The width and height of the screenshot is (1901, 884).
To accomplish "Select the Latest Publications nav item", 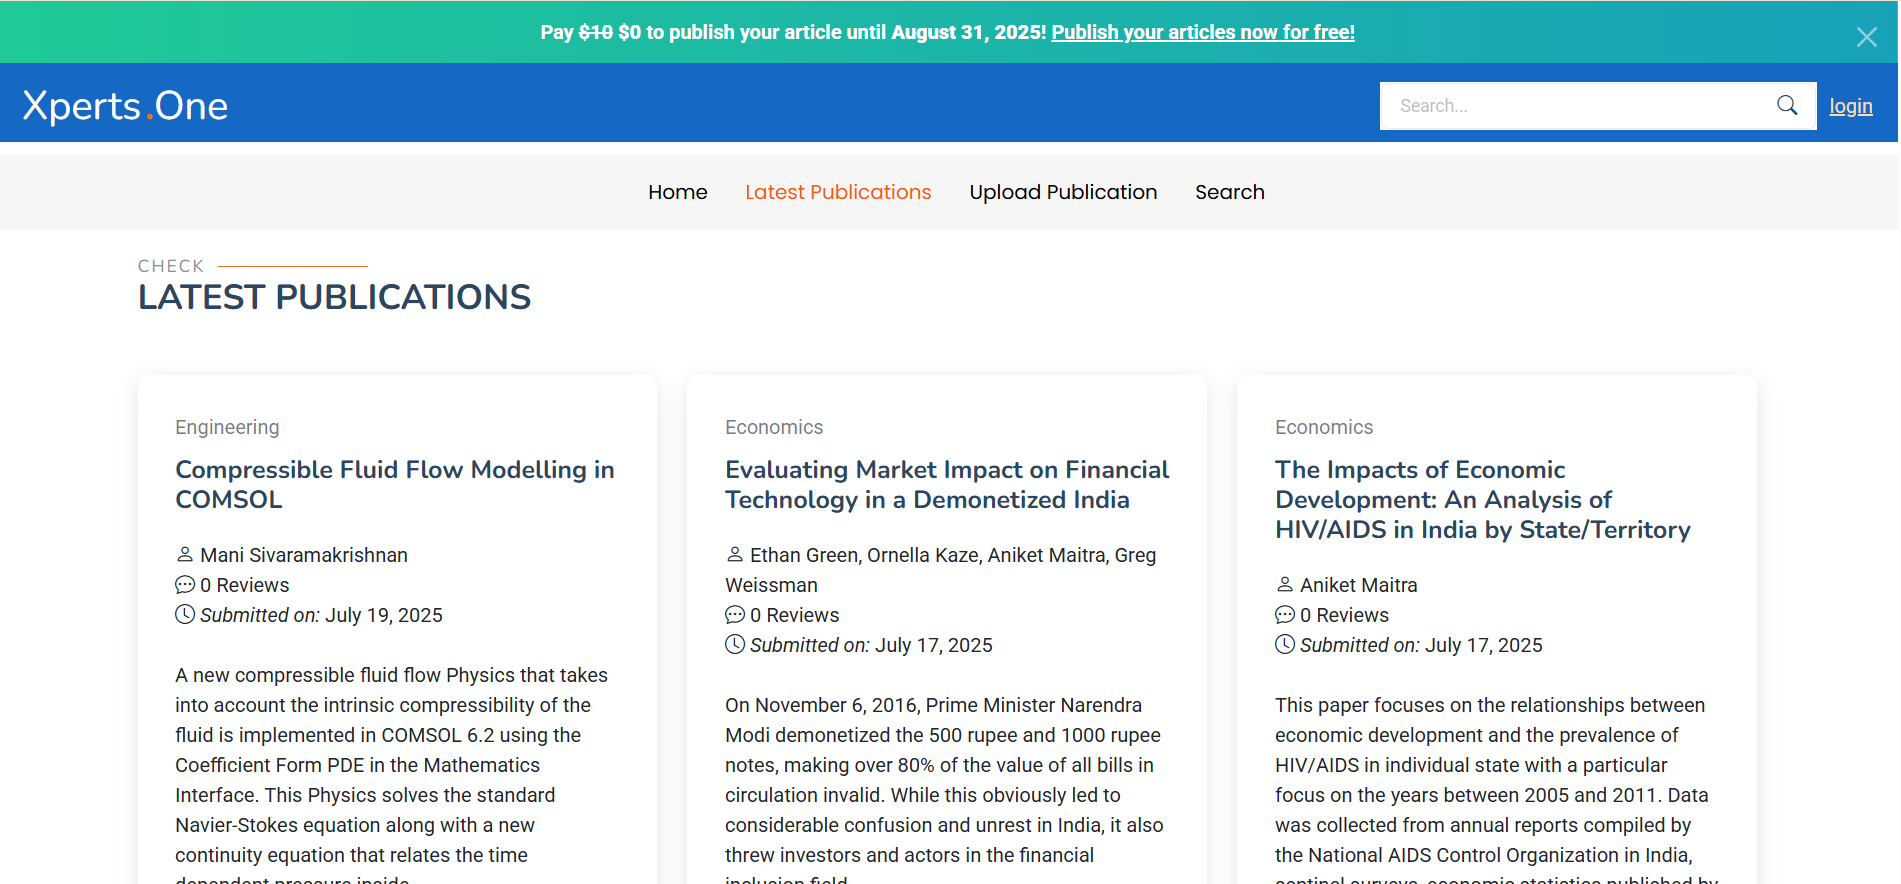I will point(838,192).
